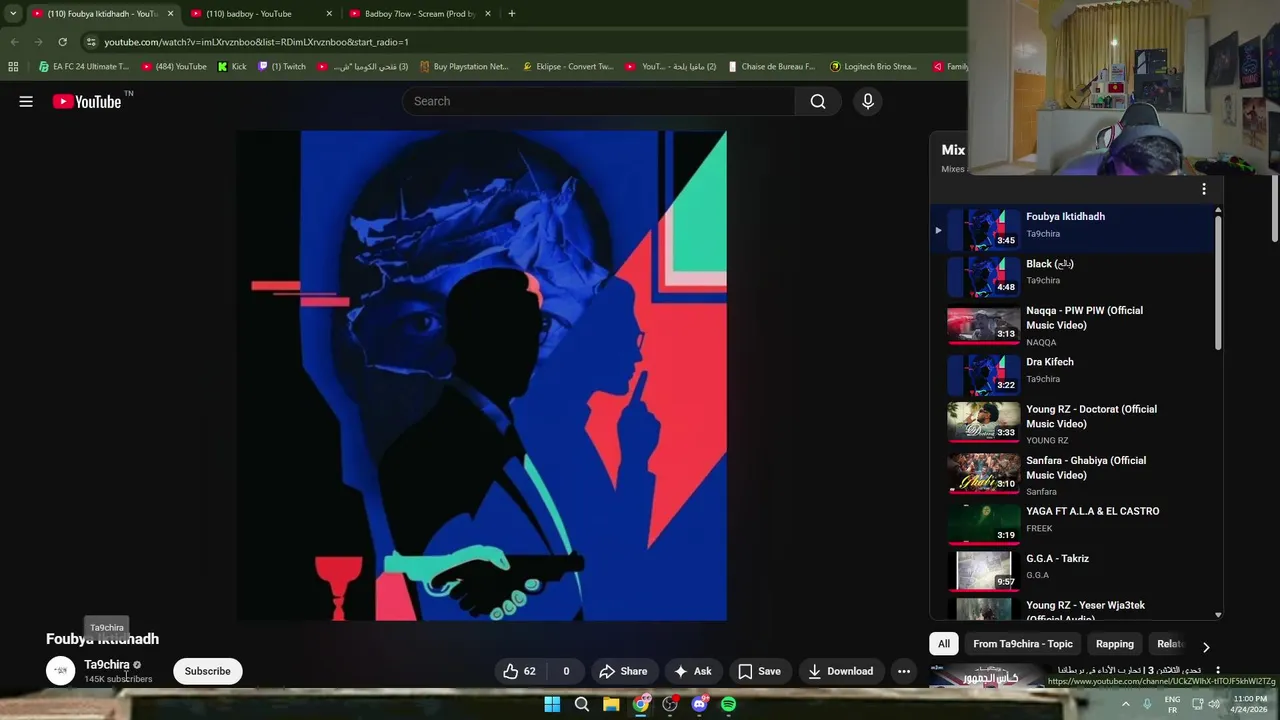The width and height of the screenshot is (1280, 720).
Task: Open more actions three-dot menu under video
Action: (904, 671)
